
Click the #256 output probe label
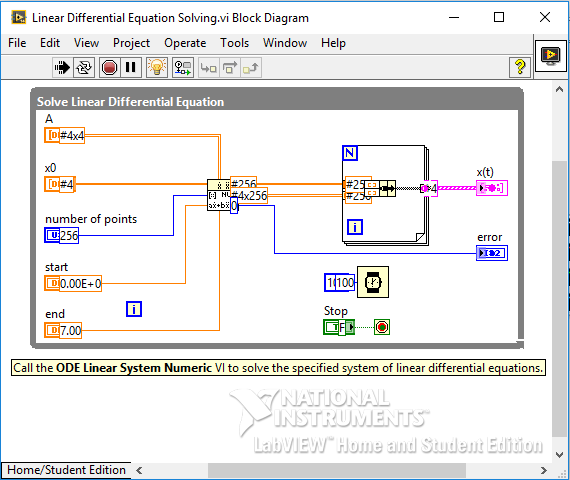[244, 183]
